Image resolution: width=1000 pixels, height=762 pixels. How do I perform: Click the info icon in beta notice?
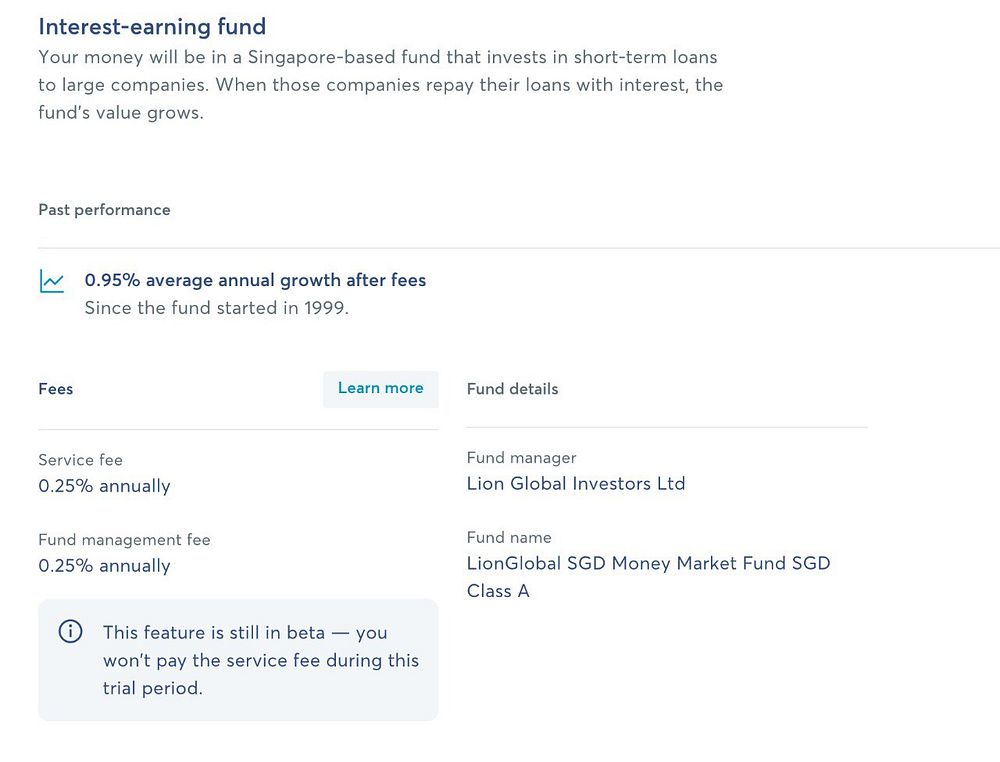point(70,632)
